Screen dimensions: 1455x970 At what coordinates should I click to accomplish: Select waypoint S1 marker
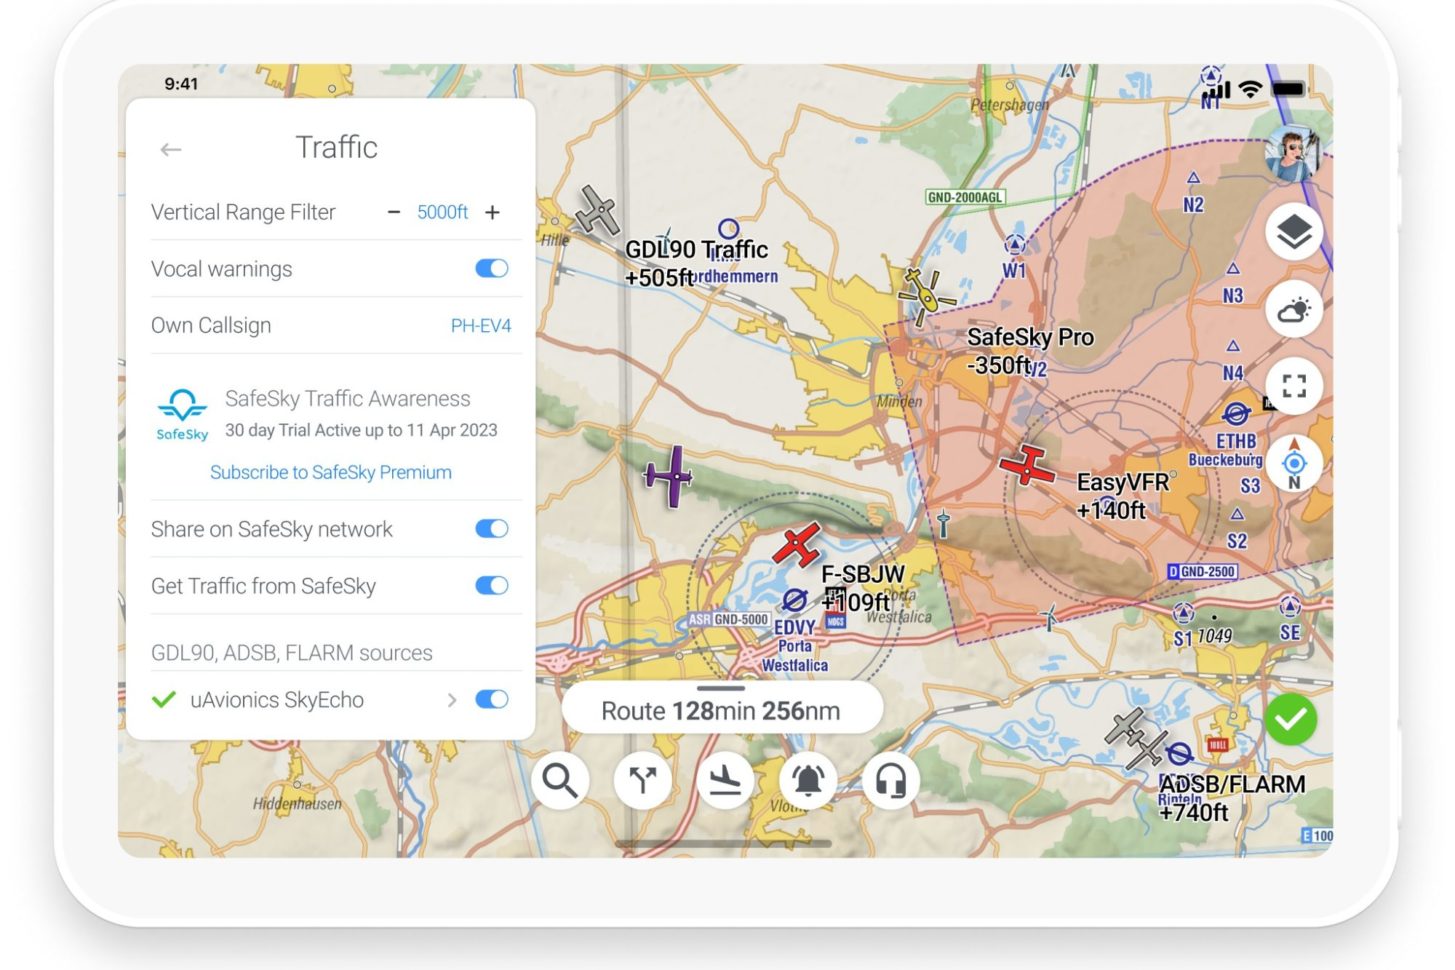1184,612
